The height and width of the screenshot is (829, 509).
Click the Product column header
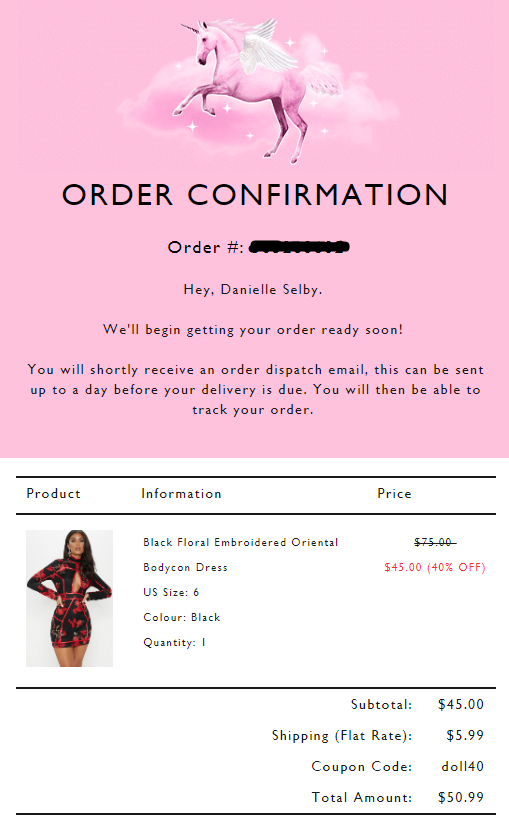click(53, 494)
